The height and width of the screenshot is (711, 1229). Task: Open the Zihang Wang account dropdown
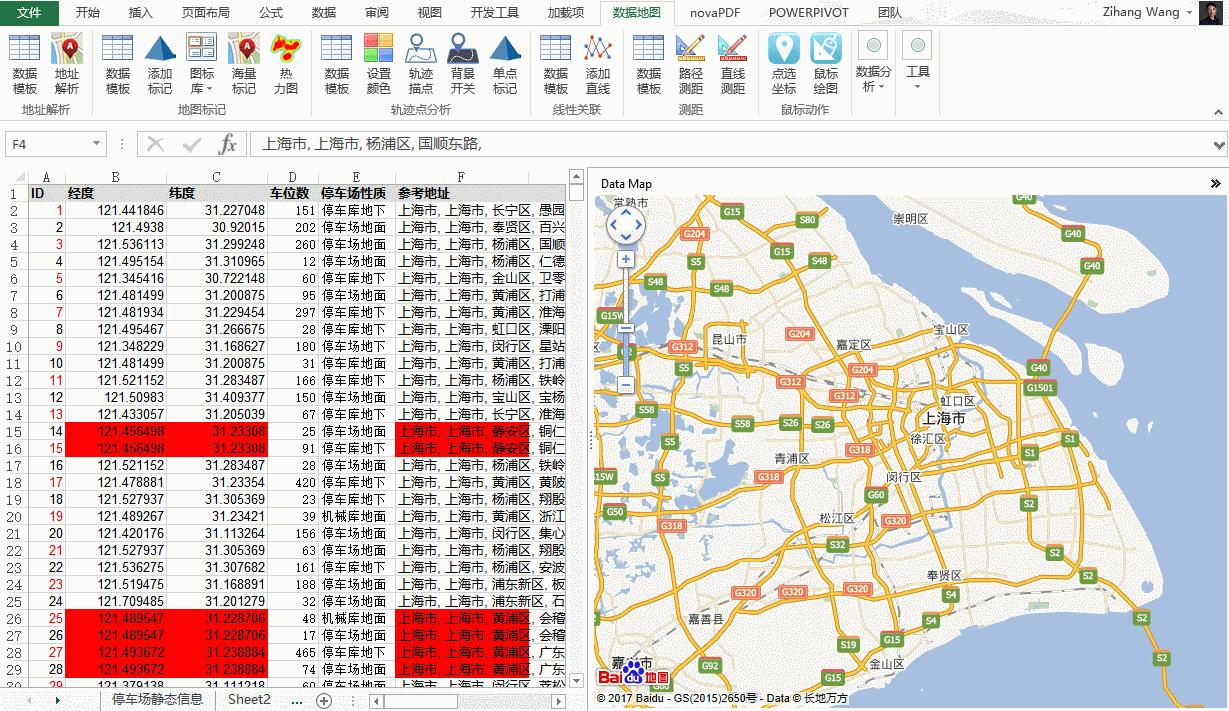pos(1189,12)
